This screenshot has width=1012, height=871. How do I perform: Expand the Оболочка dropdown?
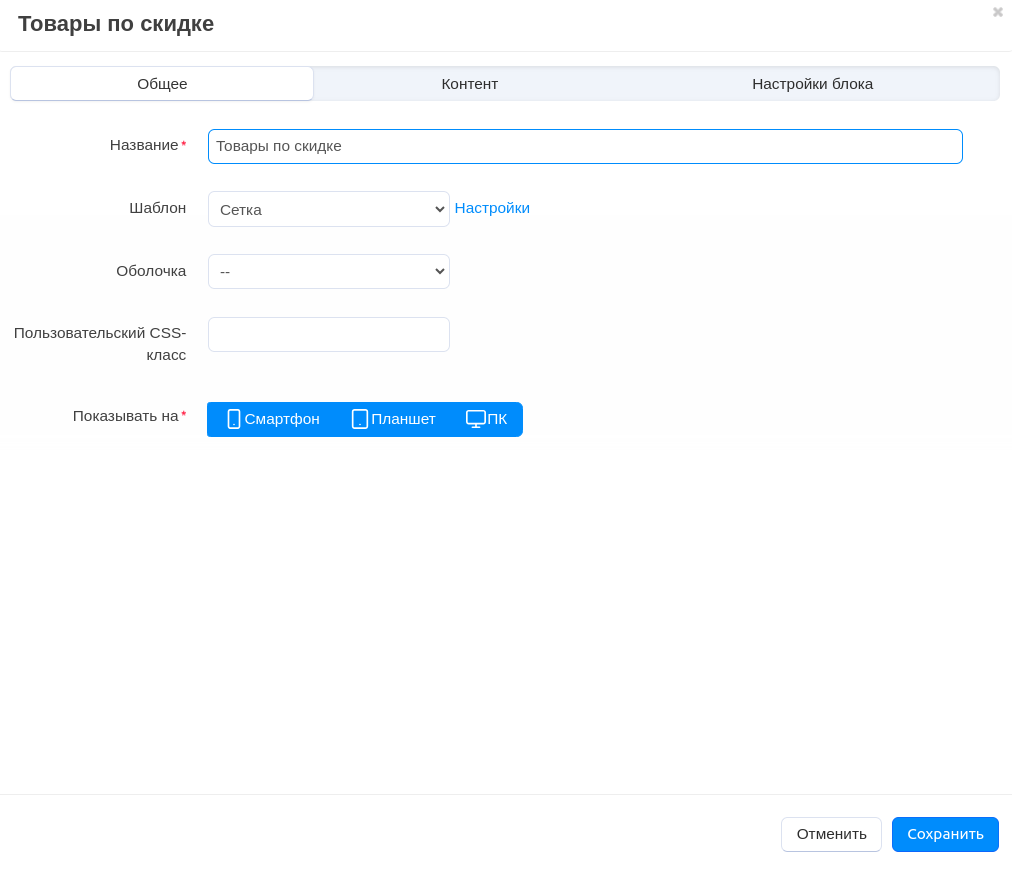(328, 272)
